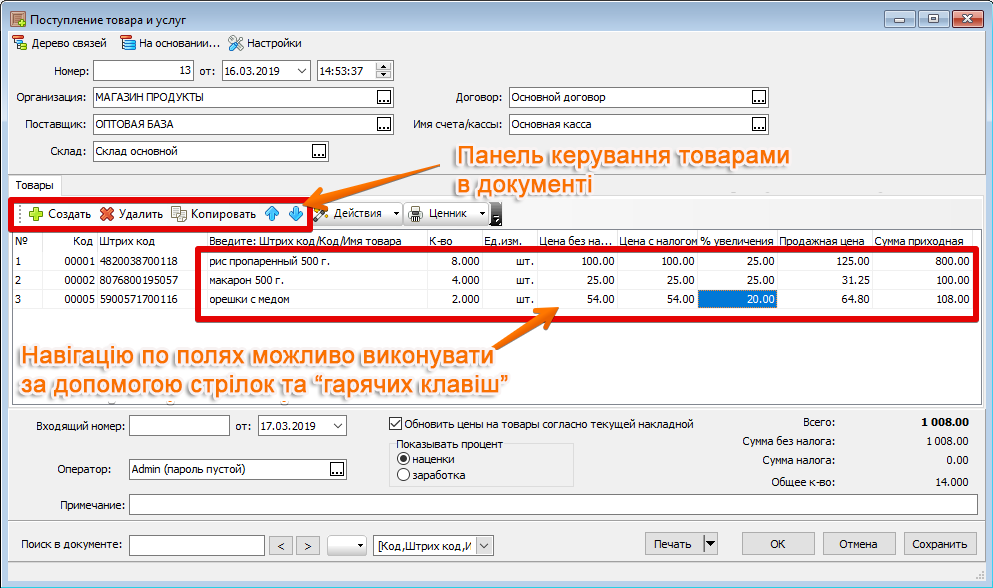This screenshot has height=588, width=993.
Task: Click the 108.00 sum cell of орешки
Action: 923,299
